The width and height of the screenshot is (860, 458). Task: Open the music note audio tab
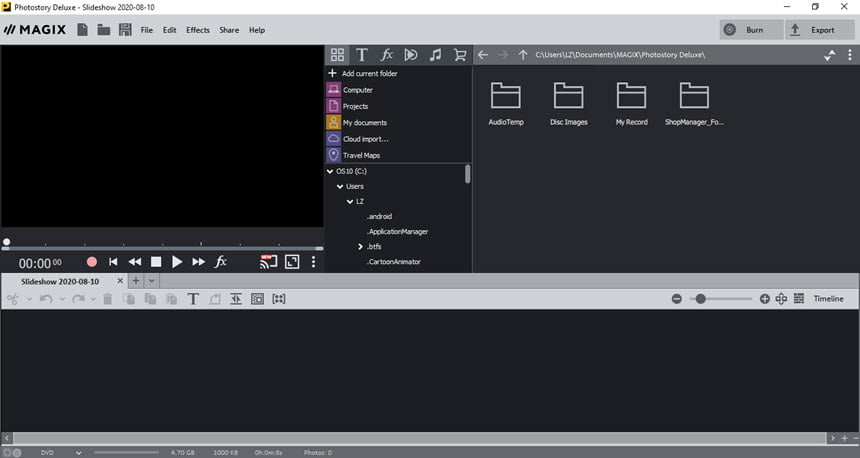tap(435, 55)
